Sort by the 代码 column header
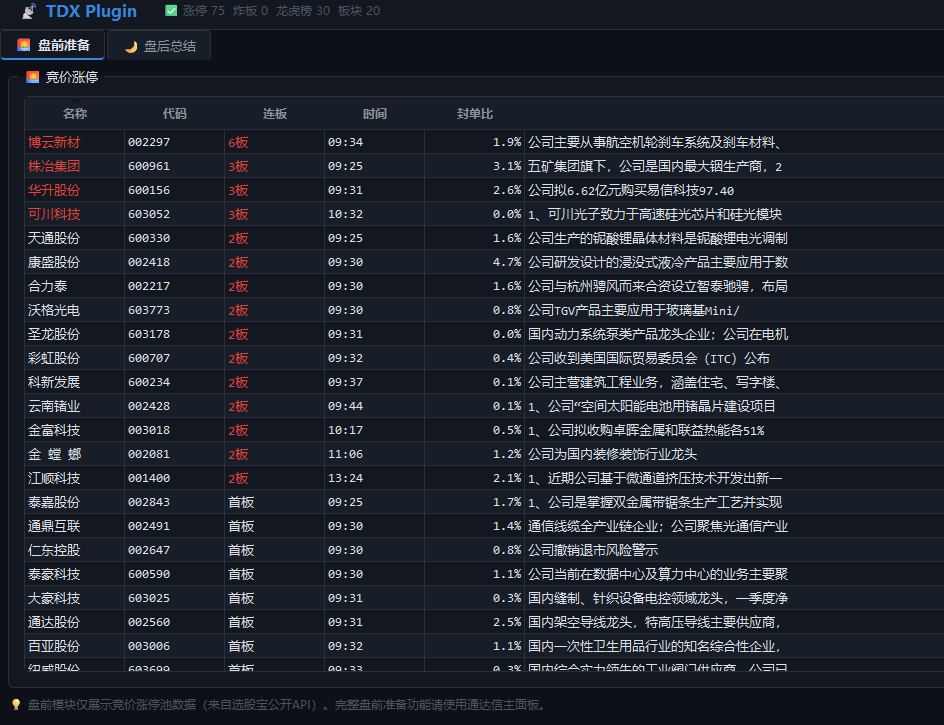This screenshot has width=944, height=725. 175,114
